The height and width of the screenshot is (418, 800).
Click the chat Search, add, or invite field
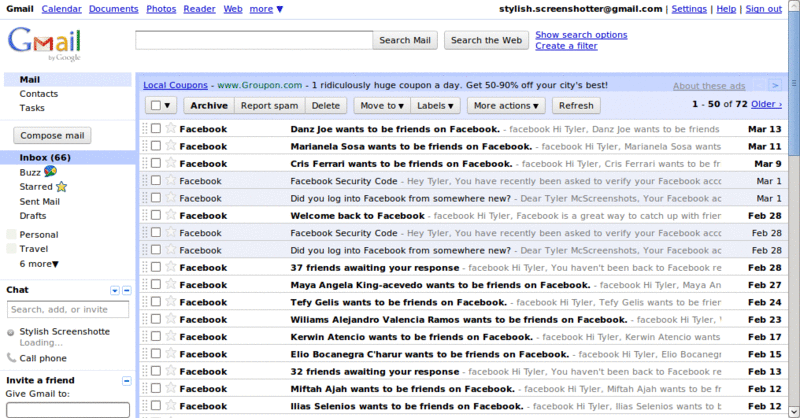(68, 310)
